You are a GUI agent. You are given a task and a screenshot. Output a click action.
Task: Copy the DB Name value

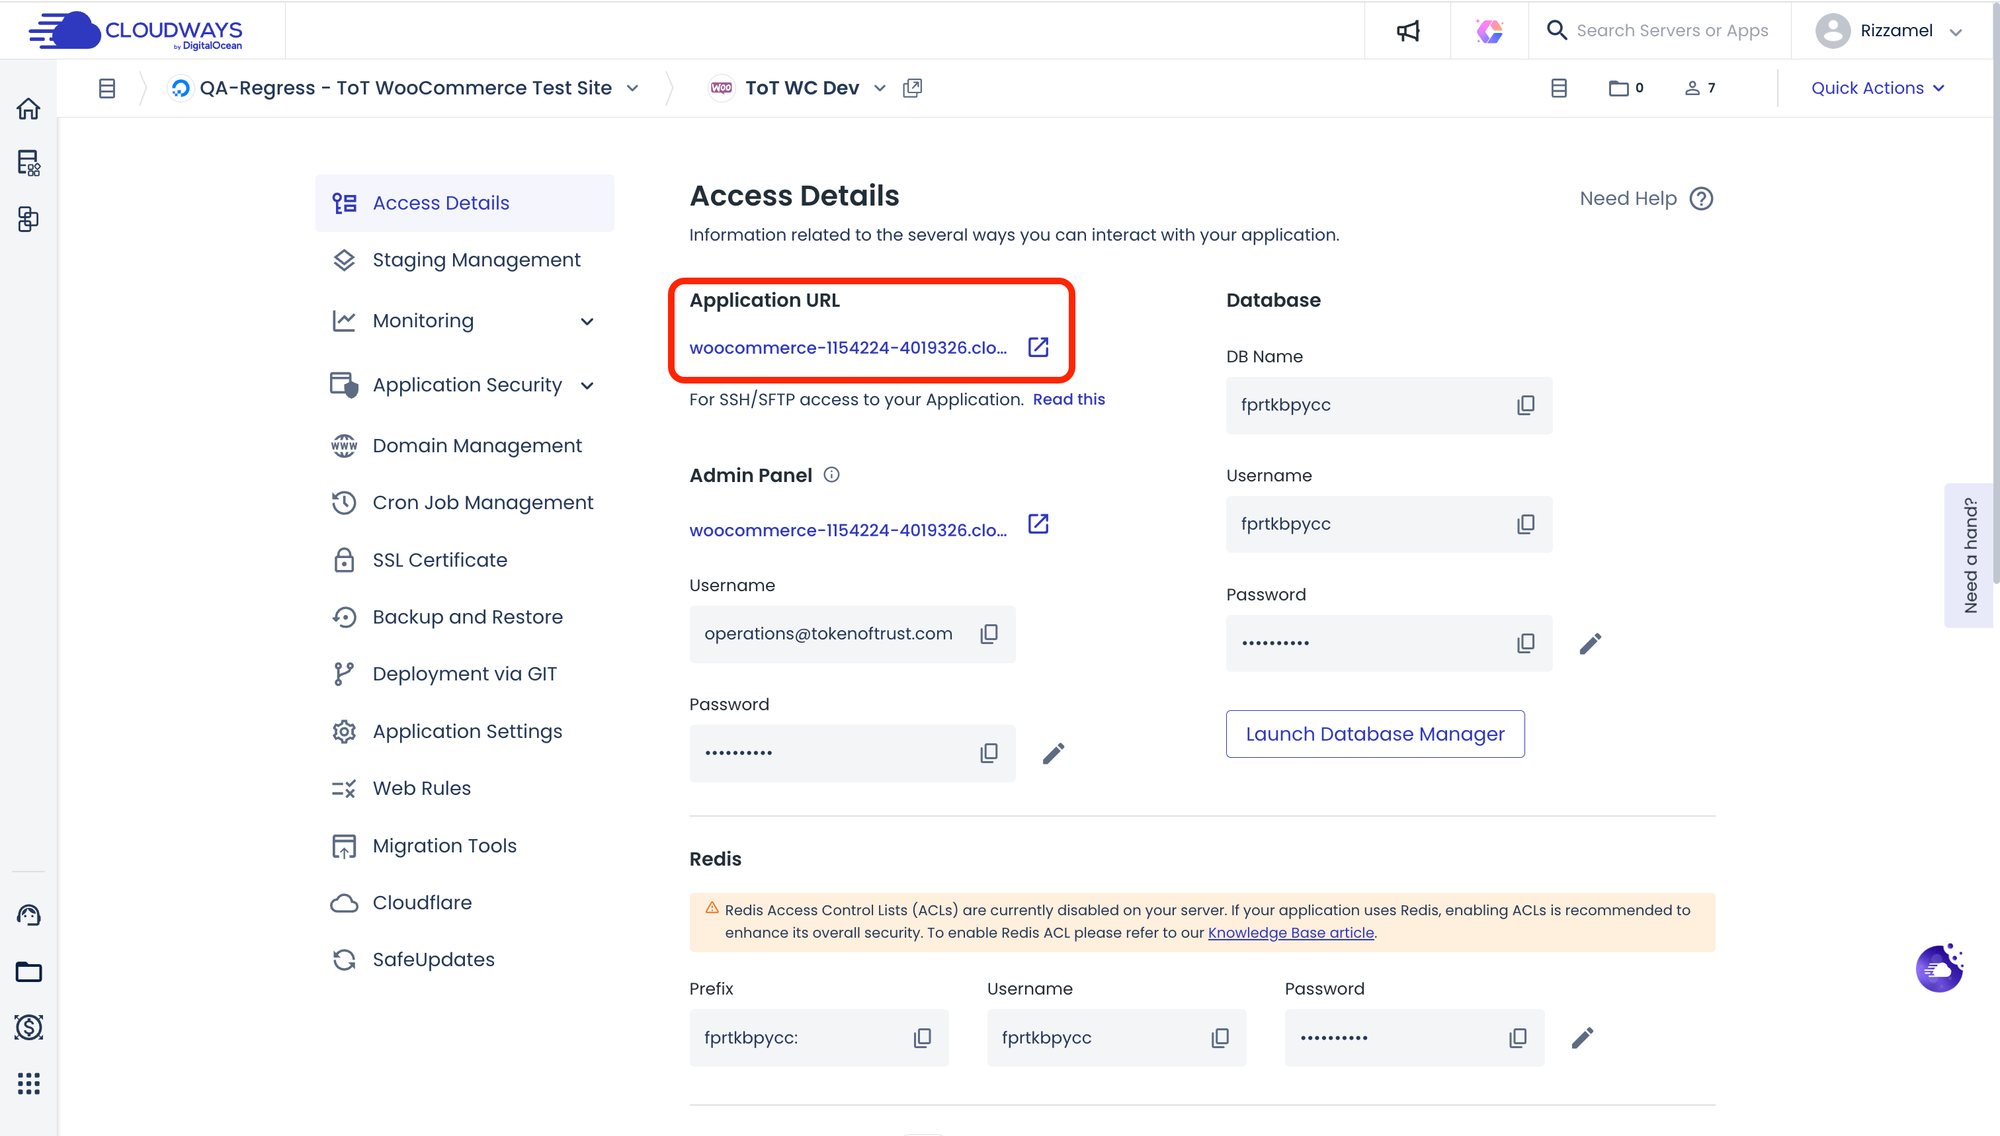(1525, 405)
